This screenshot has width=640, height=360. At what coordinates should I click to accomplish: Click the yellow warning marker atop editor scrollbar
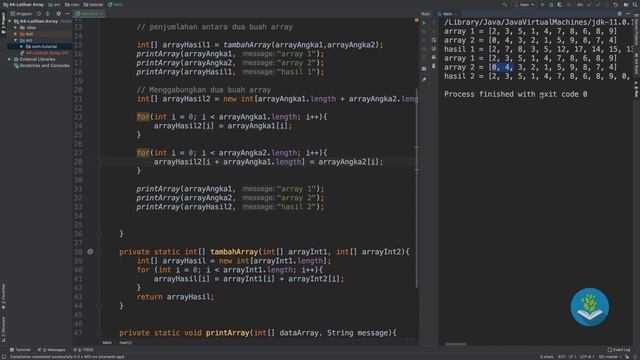pos(416,20)
